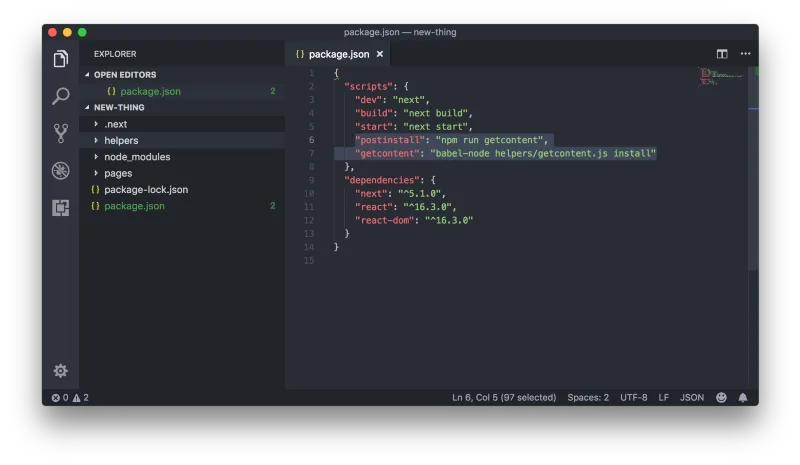Open the Search view icon
Image resolution: width=800 pixels, height=465 pixels.
60,95
